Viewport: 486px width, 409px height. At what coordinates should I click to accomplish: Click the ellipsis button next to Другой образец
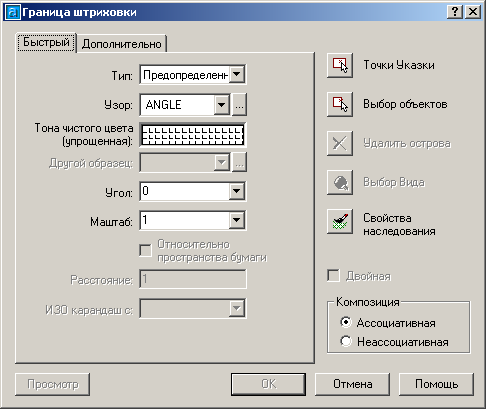[x=239, y=163]
